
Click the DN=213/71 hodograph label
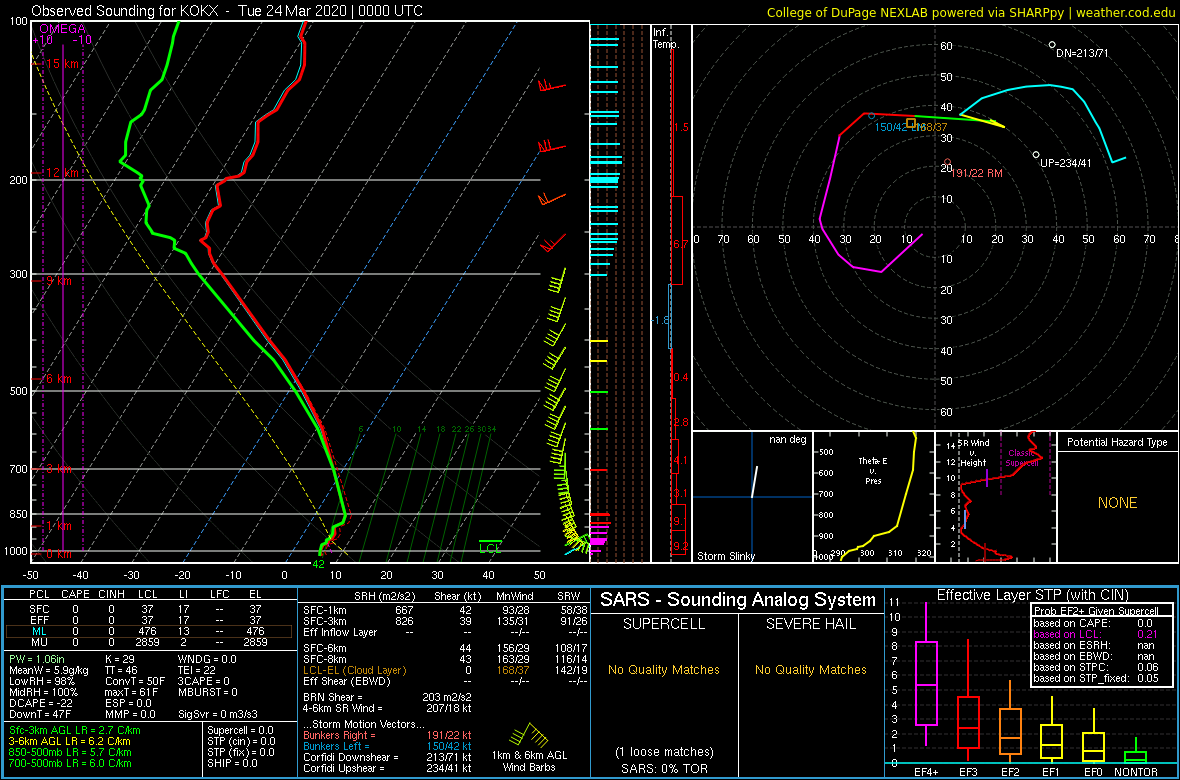click(x=1082, y=53)
